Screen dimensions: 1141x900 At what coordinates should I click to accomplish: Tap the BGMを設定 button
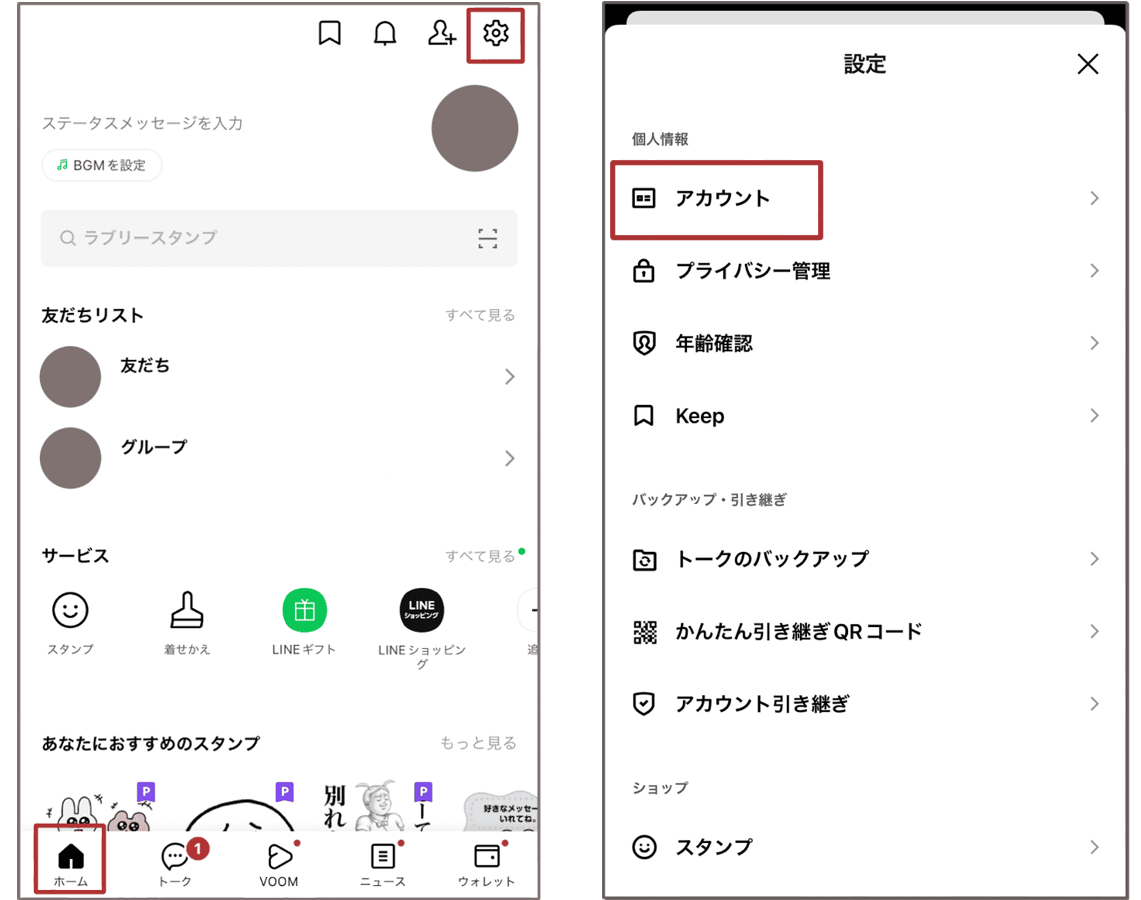click(x=101, y=165)
